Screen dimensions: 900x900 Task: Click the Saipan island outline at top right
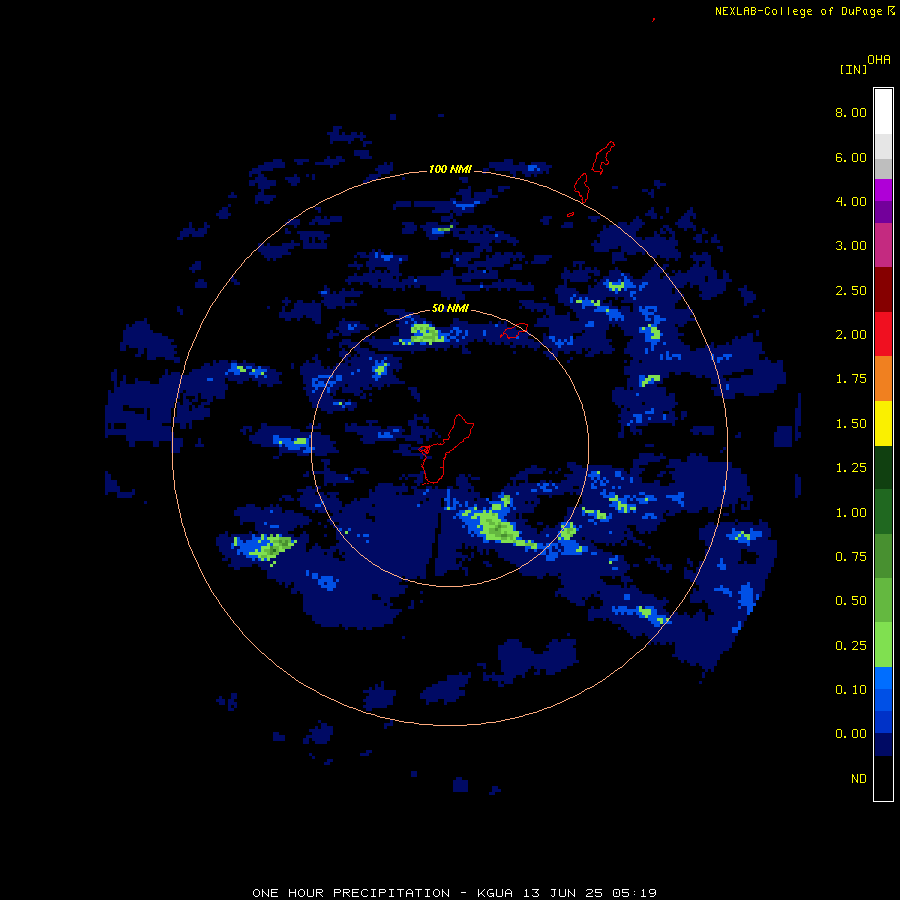click(x=603, y=157)
